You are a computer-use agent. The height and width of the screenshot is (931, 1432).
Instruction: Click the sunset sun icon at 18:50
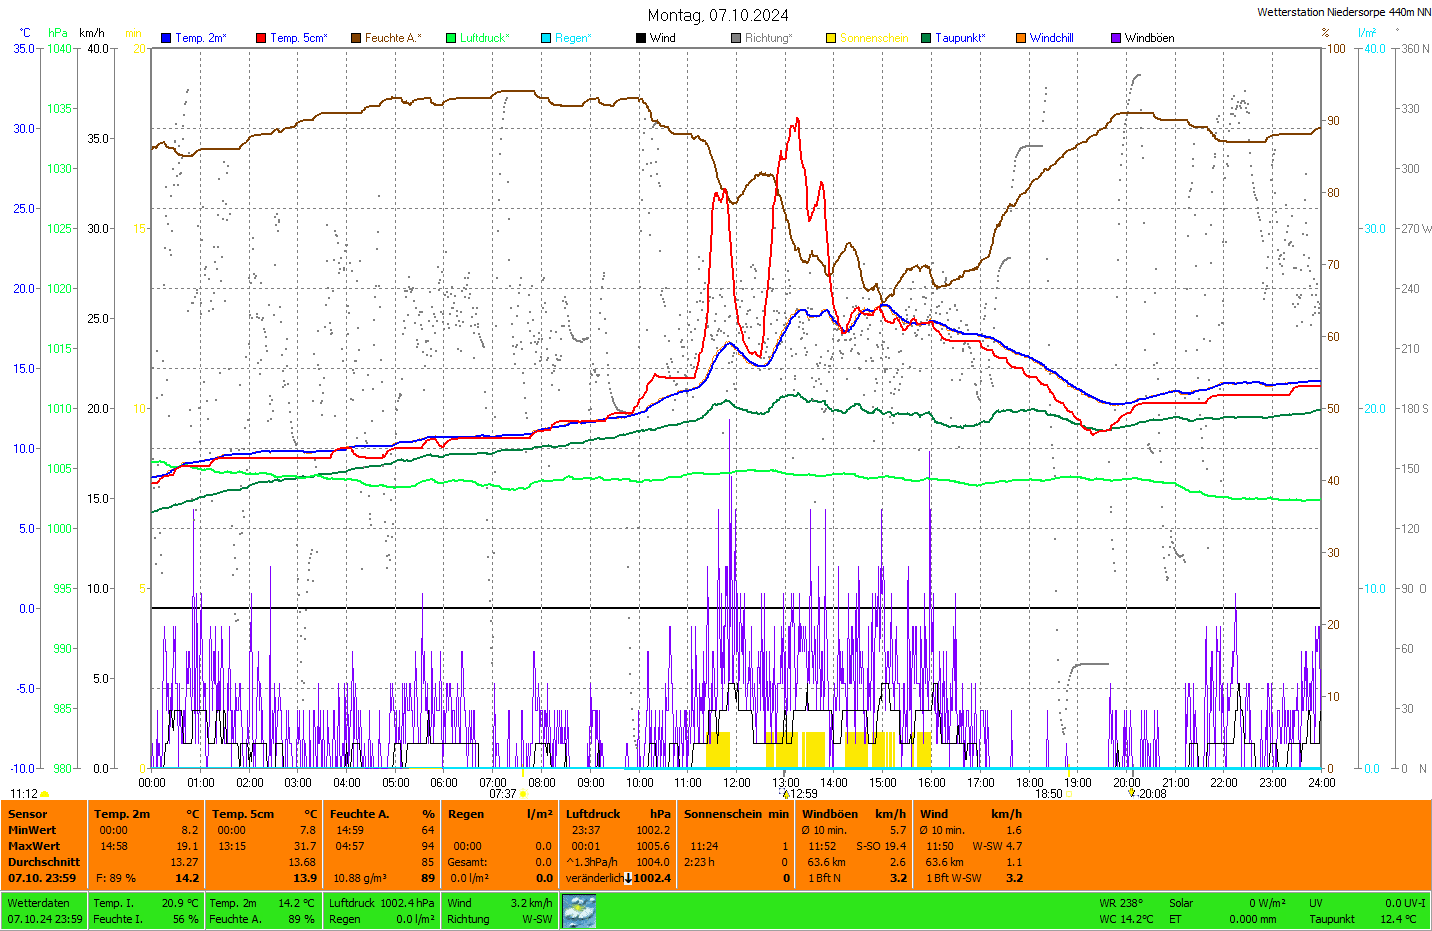[1069, 794]
